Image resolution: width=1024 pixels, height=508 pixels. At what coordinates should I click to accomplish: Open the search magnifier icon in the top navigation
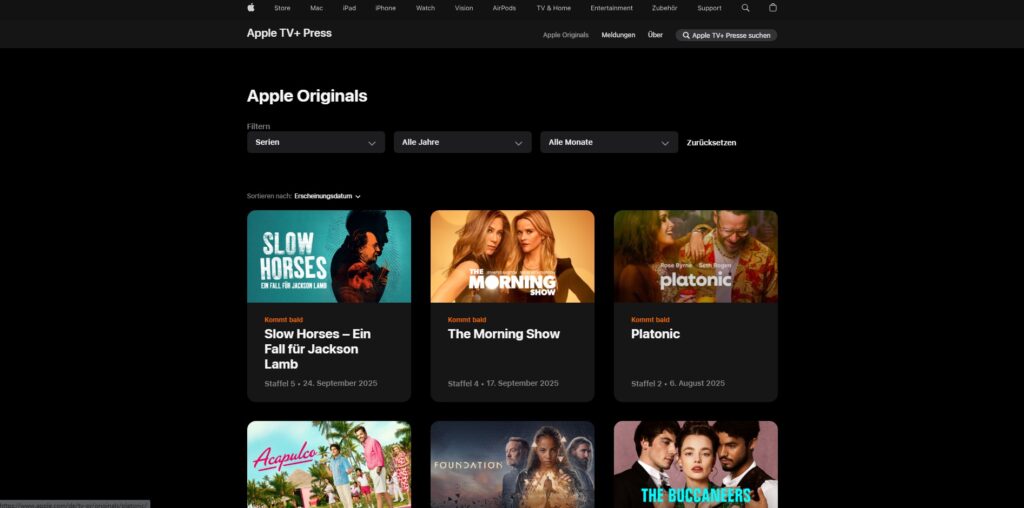pyautogui.click(x=746, y=8)
